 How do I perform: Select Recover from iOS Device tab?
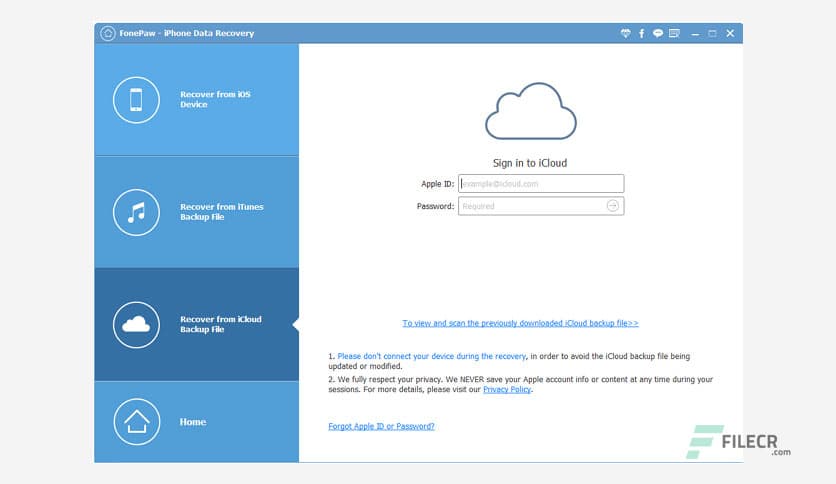coord(214,100)
